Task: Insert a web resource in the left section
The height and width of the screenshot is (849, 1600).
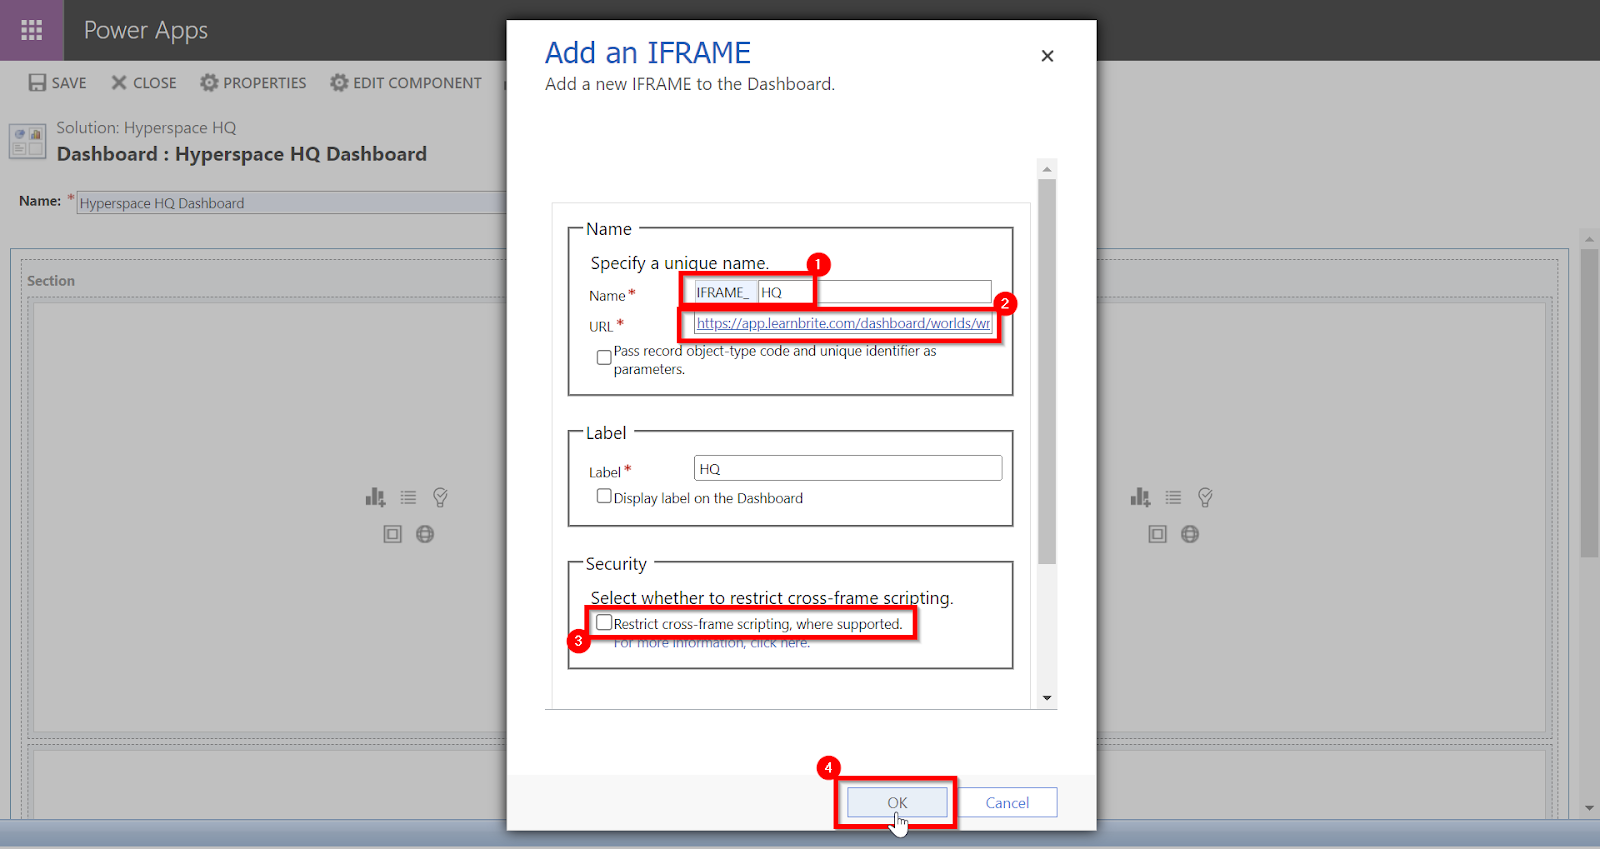Action: 425,534
